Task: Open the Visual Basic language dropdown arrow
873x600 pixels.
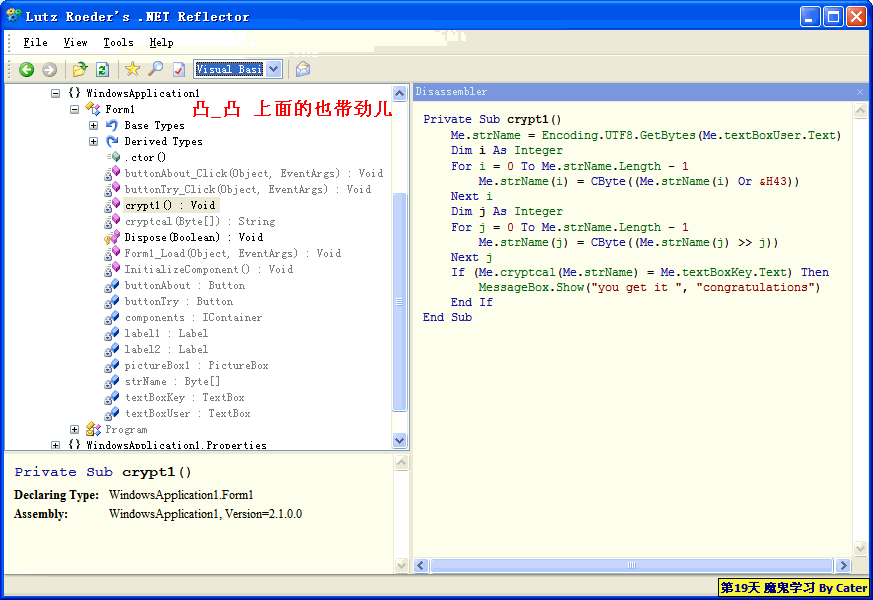Action: (x=273, y=69)
